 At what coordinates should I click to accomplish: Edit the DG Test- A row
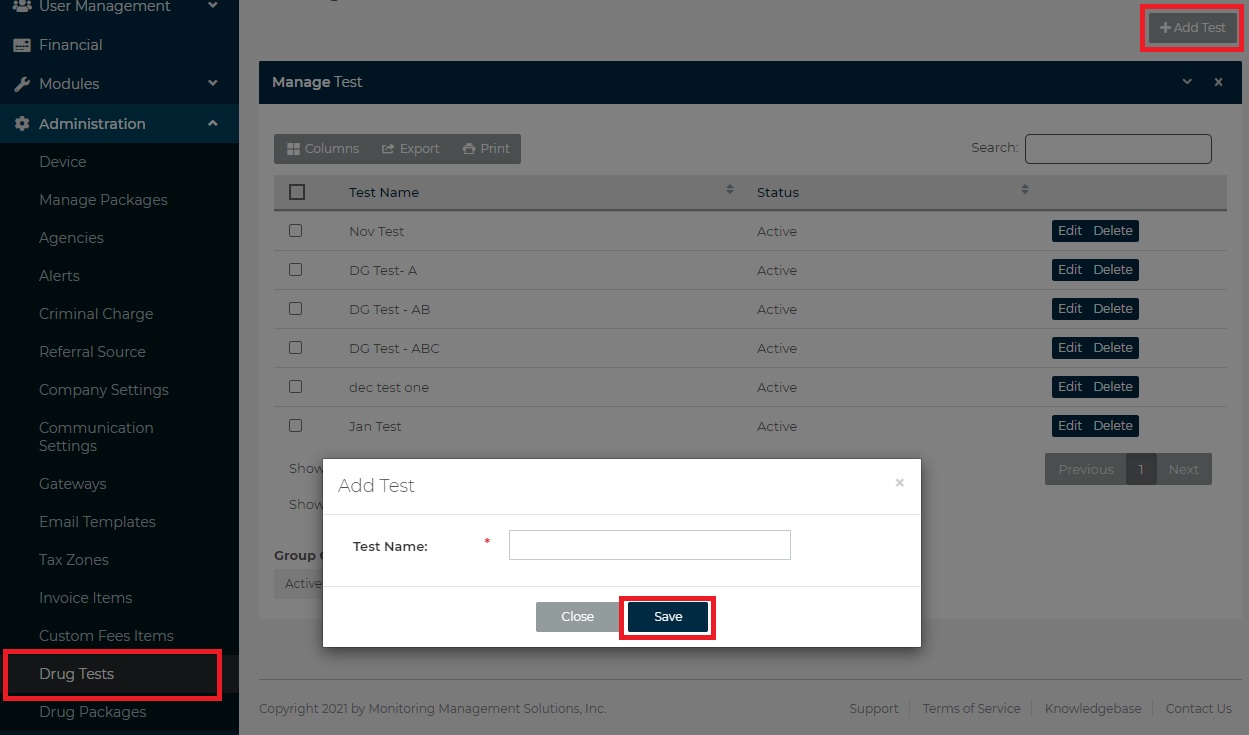tap(1070, 270)
